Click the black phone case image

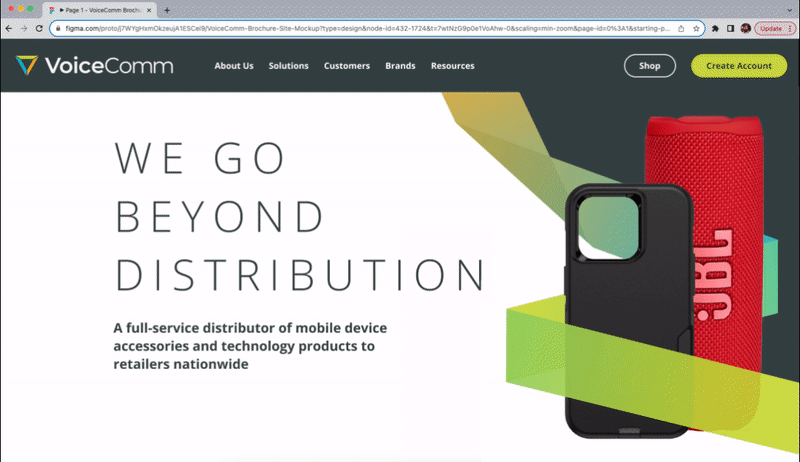[629, 311]
